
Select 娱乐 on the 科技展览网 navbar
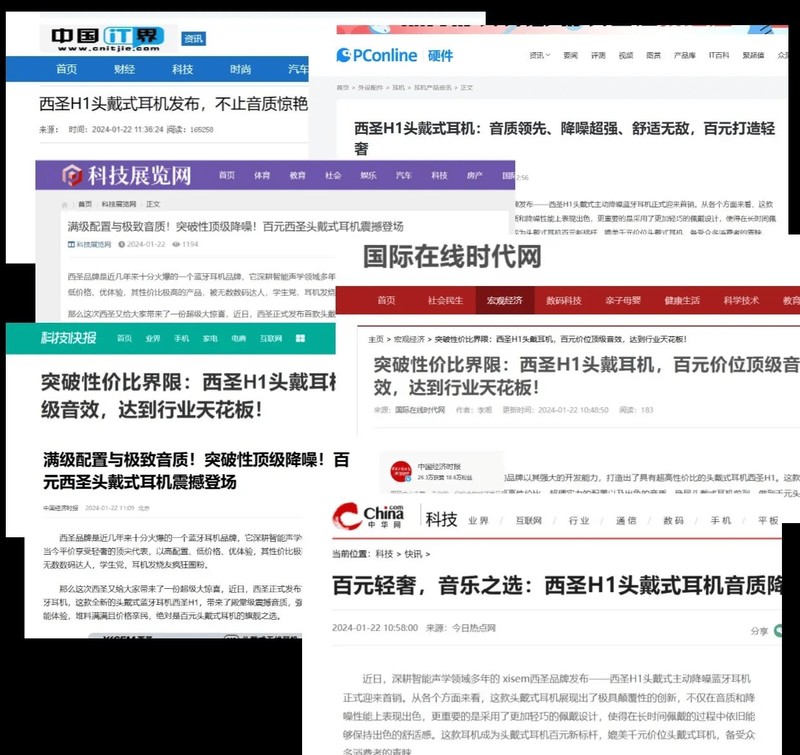(366, 177)
